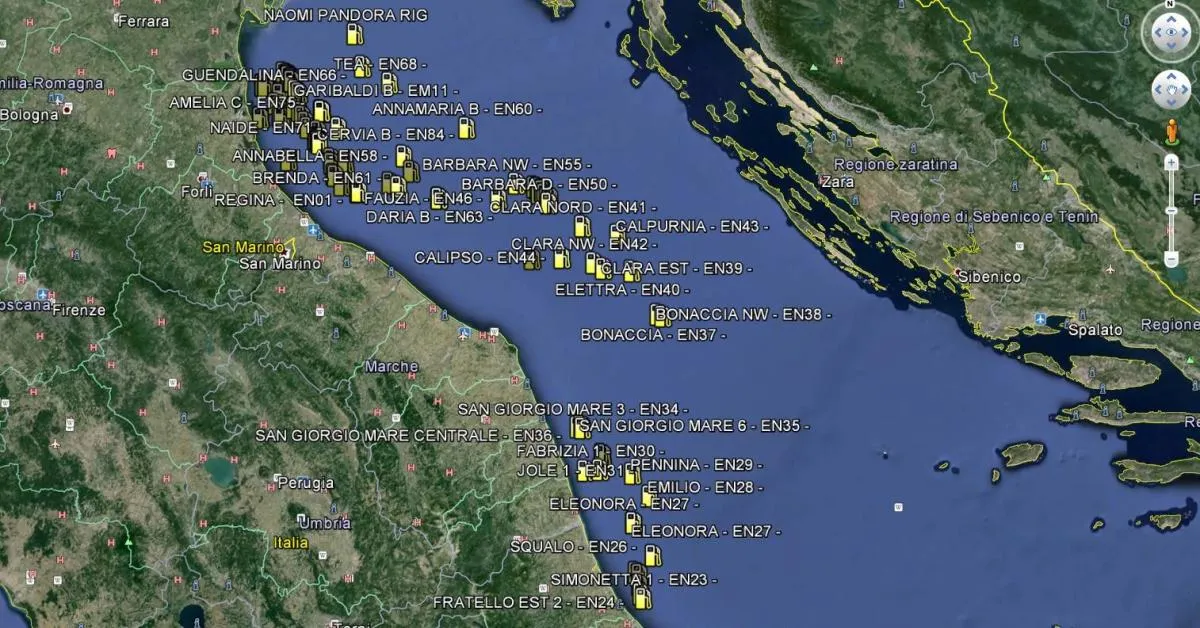Select the pump placemark left of PENNINA label

pos(632,473)
